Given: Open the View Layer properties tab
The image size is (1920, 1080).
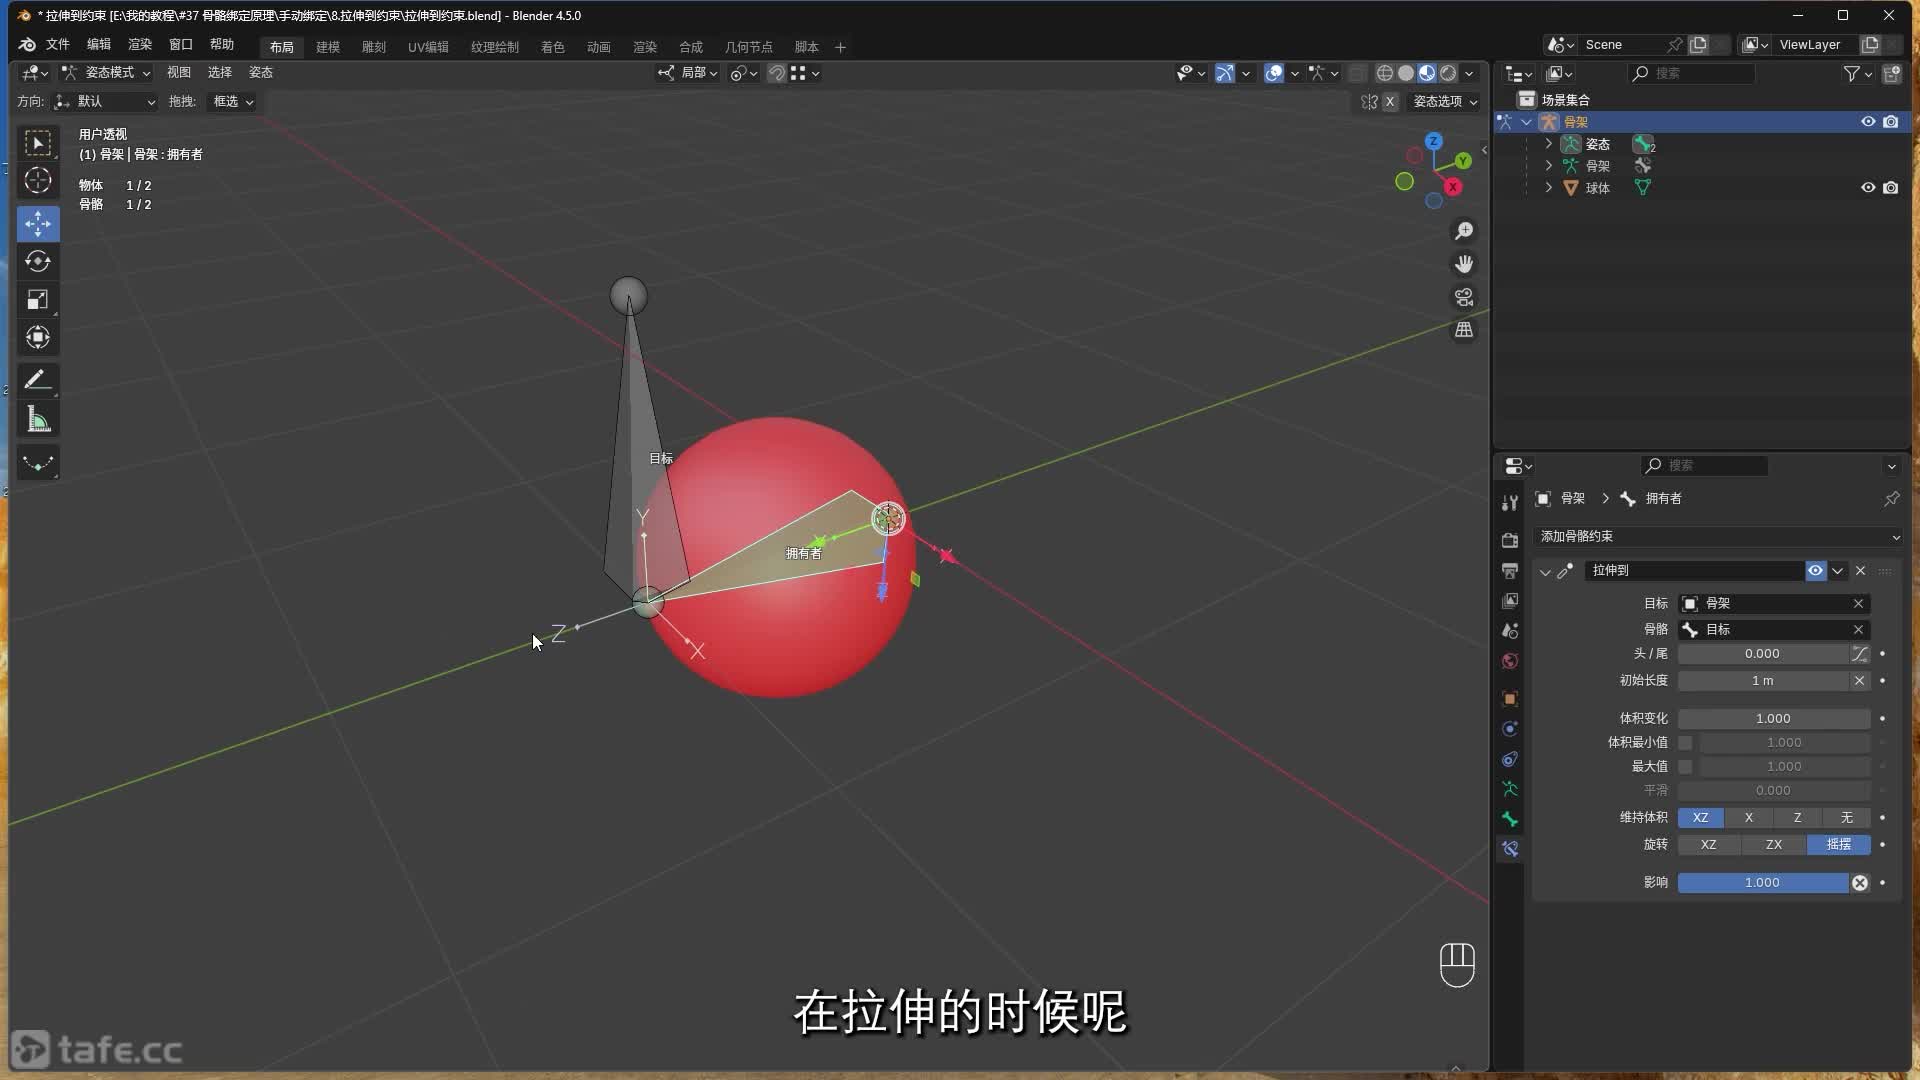Looking at the screenshot, I should click(1510, 600).
